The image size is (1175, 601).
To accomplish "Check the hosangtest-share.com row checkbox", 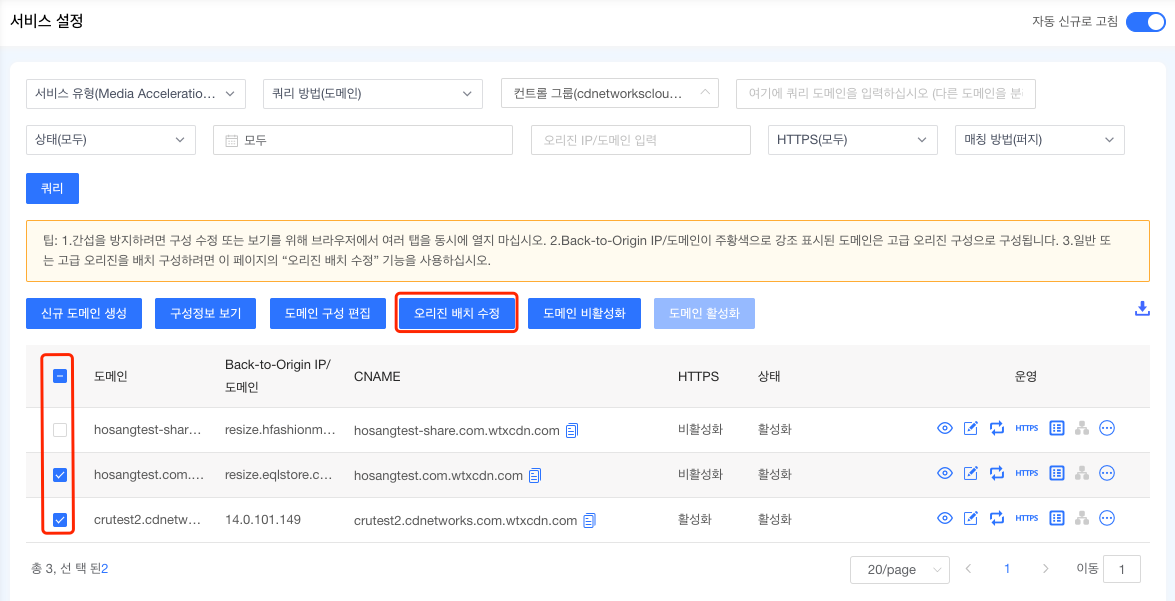I will point(58,429).
